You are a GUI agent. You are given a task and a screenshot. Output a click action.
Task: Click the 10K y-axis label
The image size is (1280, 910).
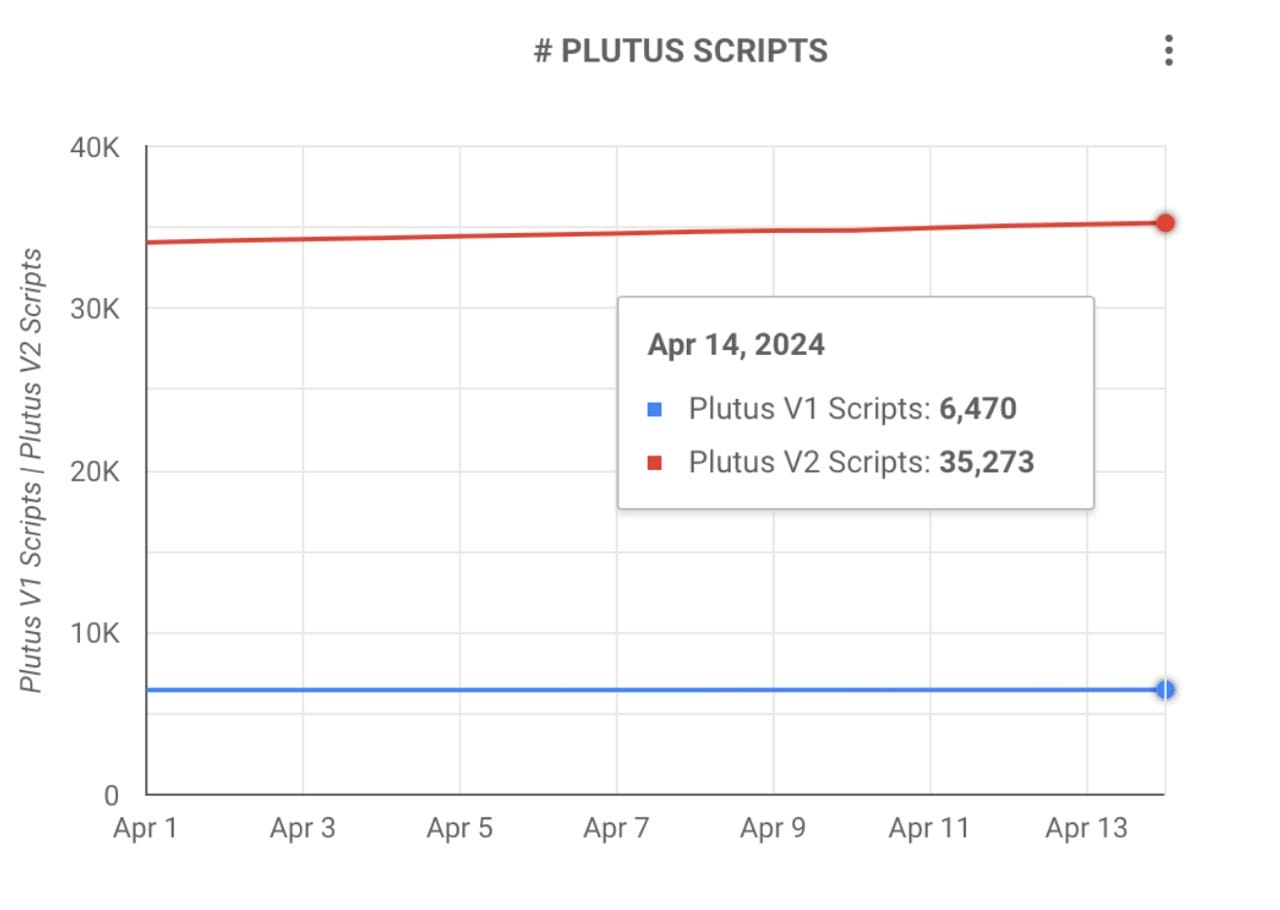(96, 634)
